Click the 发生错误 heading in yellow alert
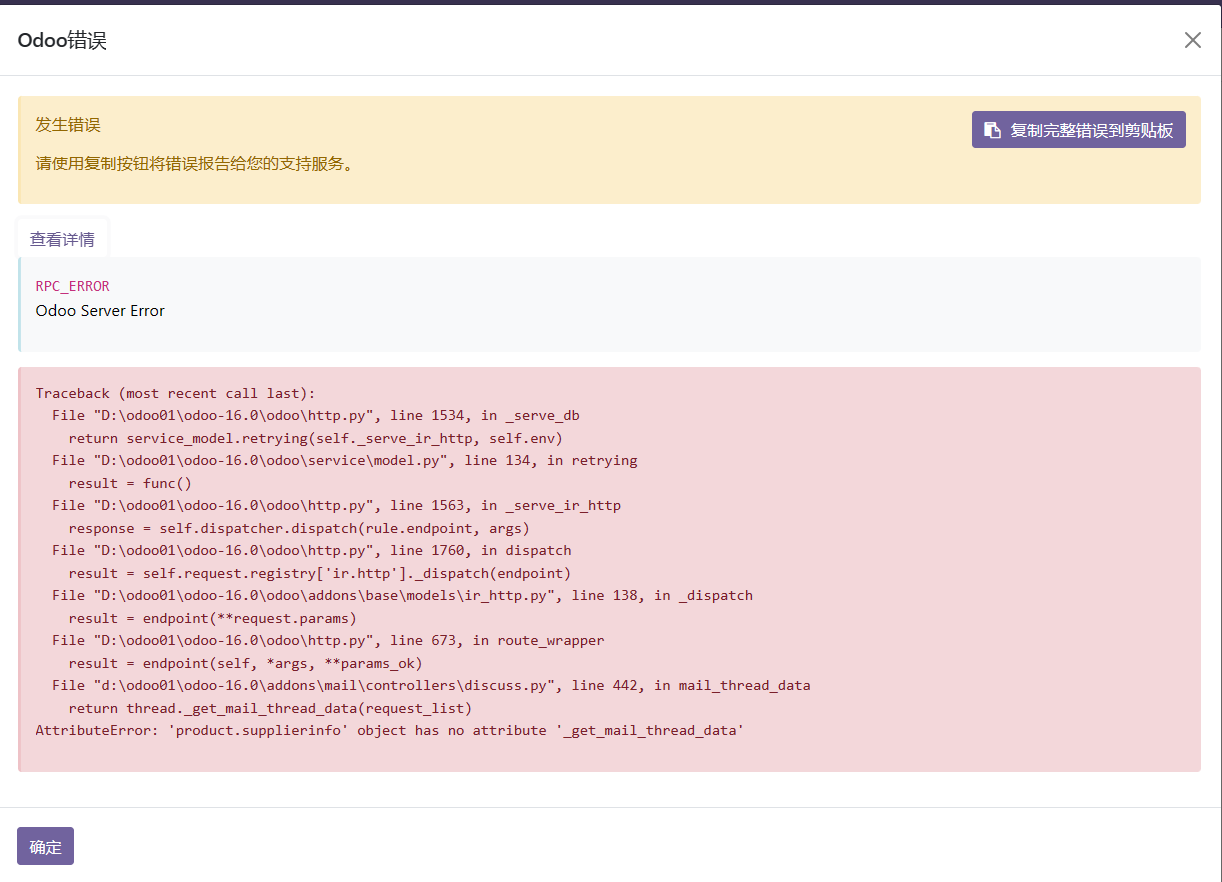 point(68,125)
